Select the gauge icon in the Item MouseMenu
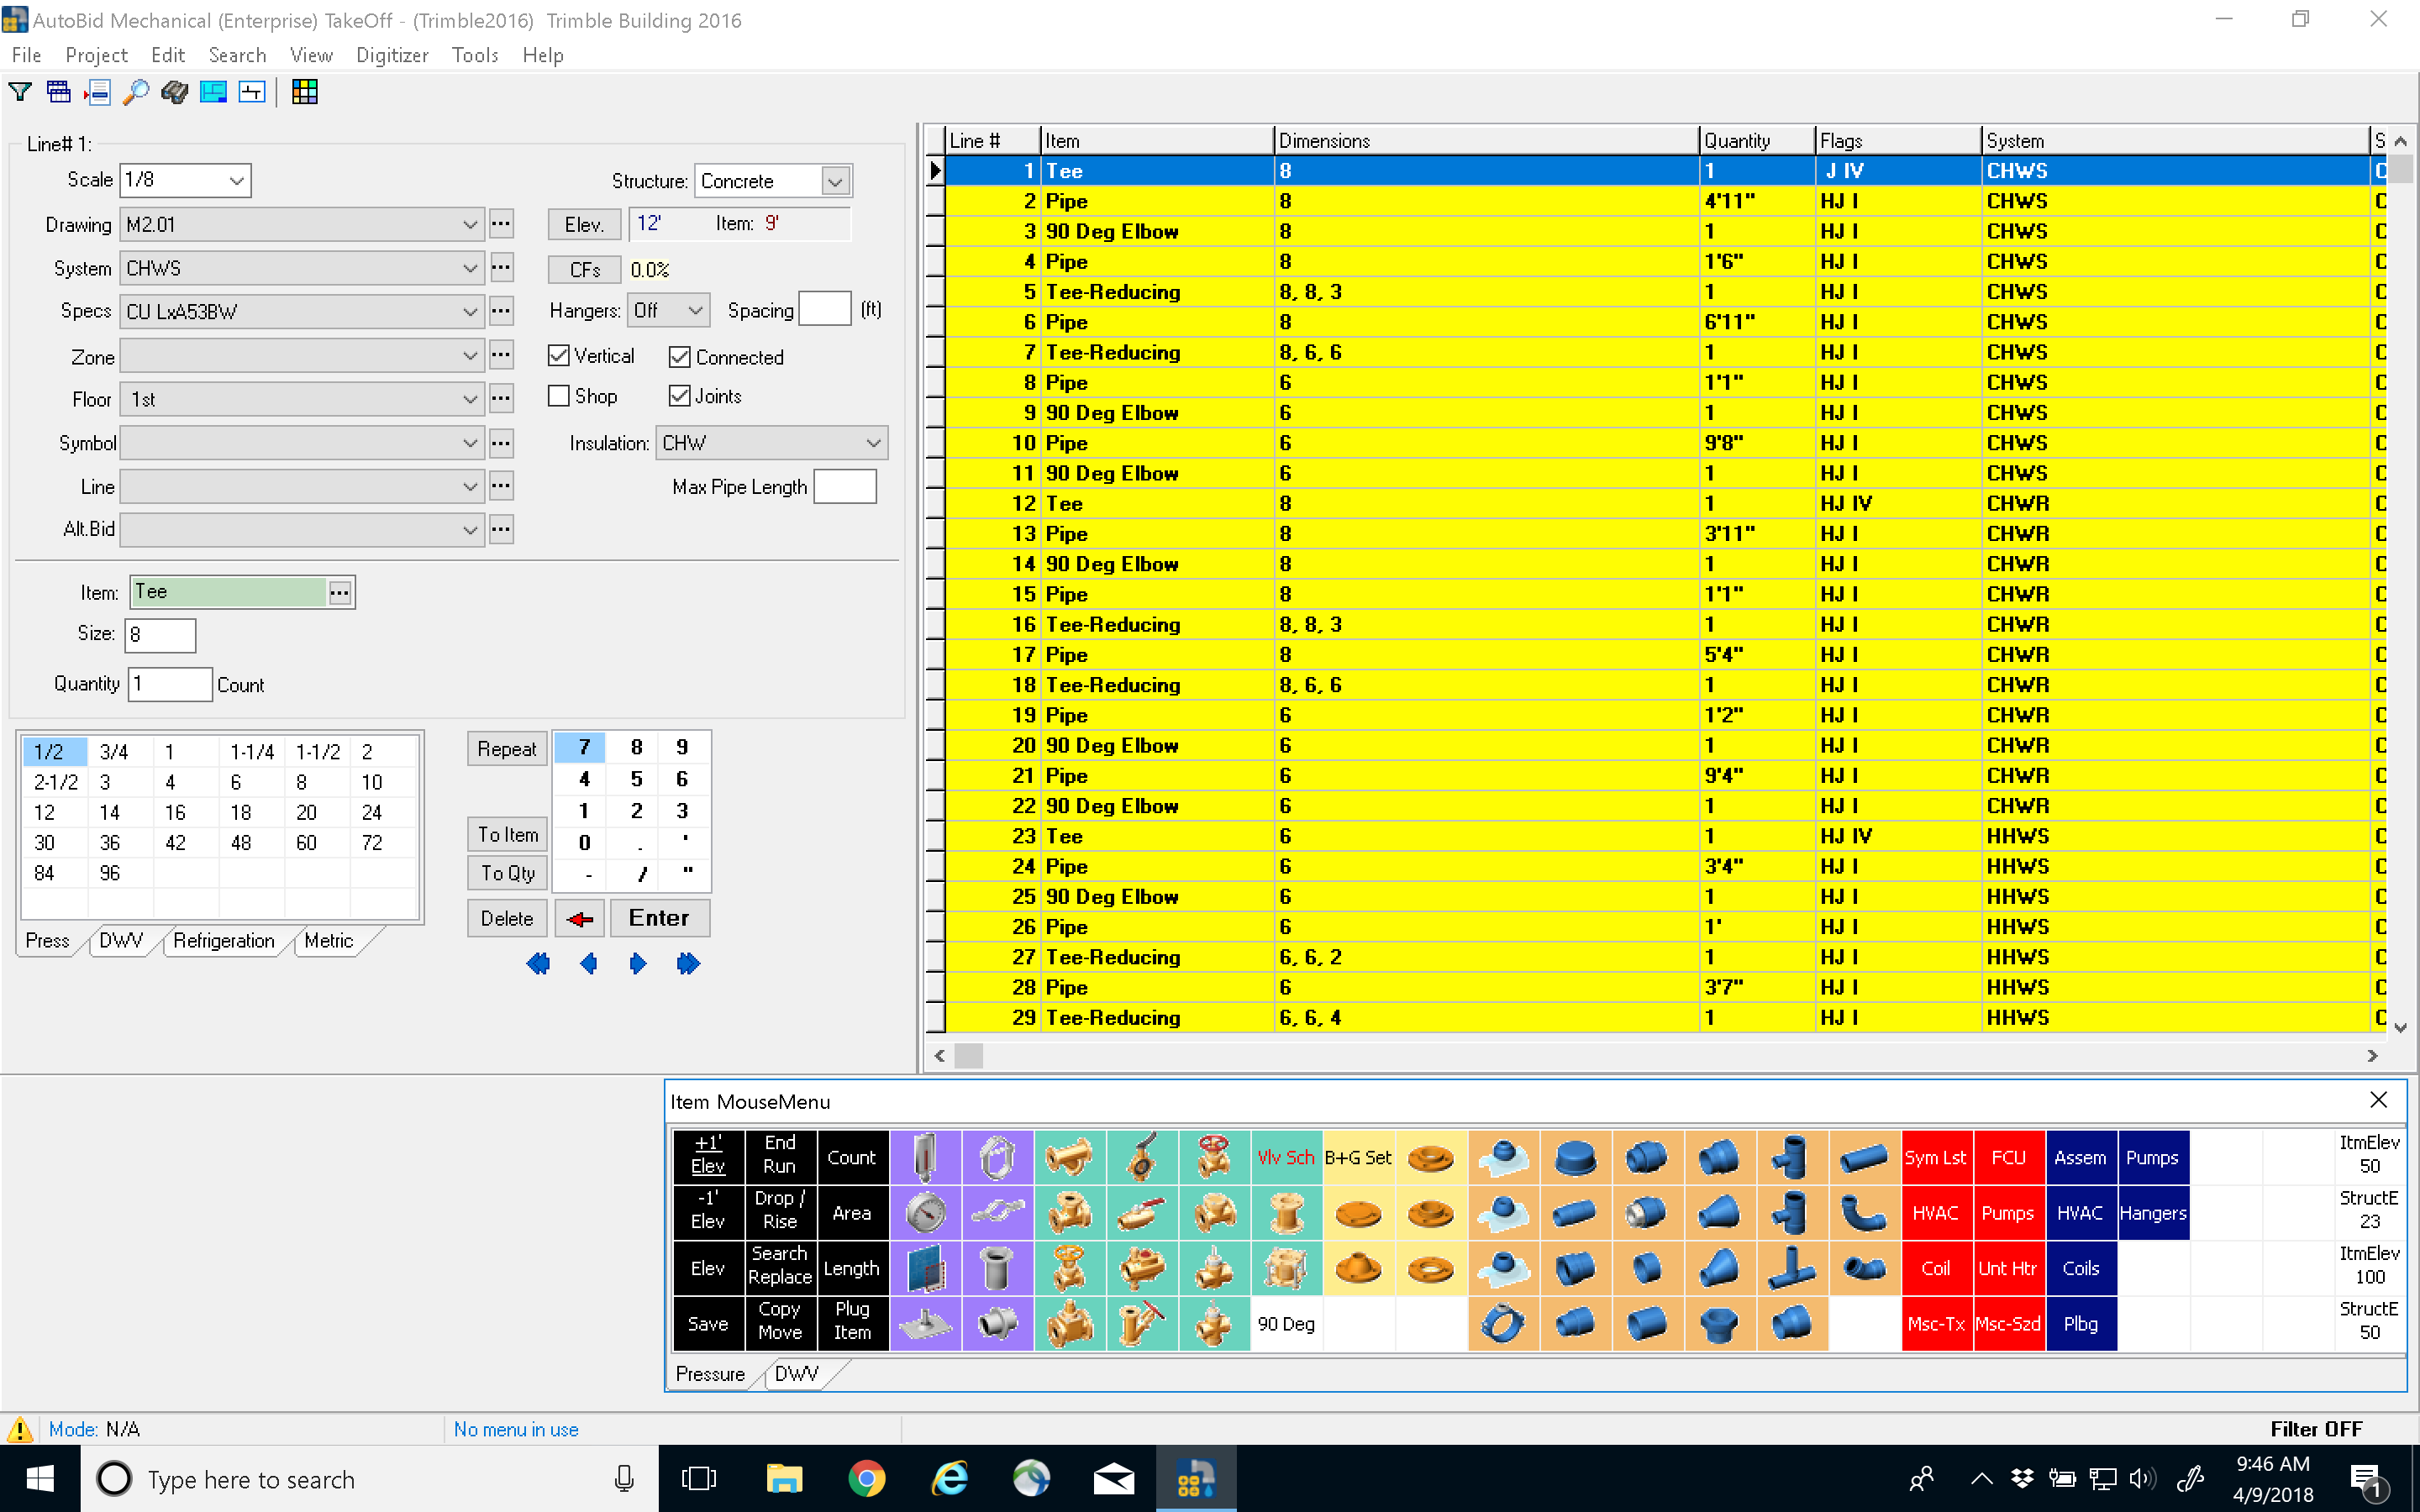The height and width of the screenshot is (1512, 2420). click(x=925, y=1213)
